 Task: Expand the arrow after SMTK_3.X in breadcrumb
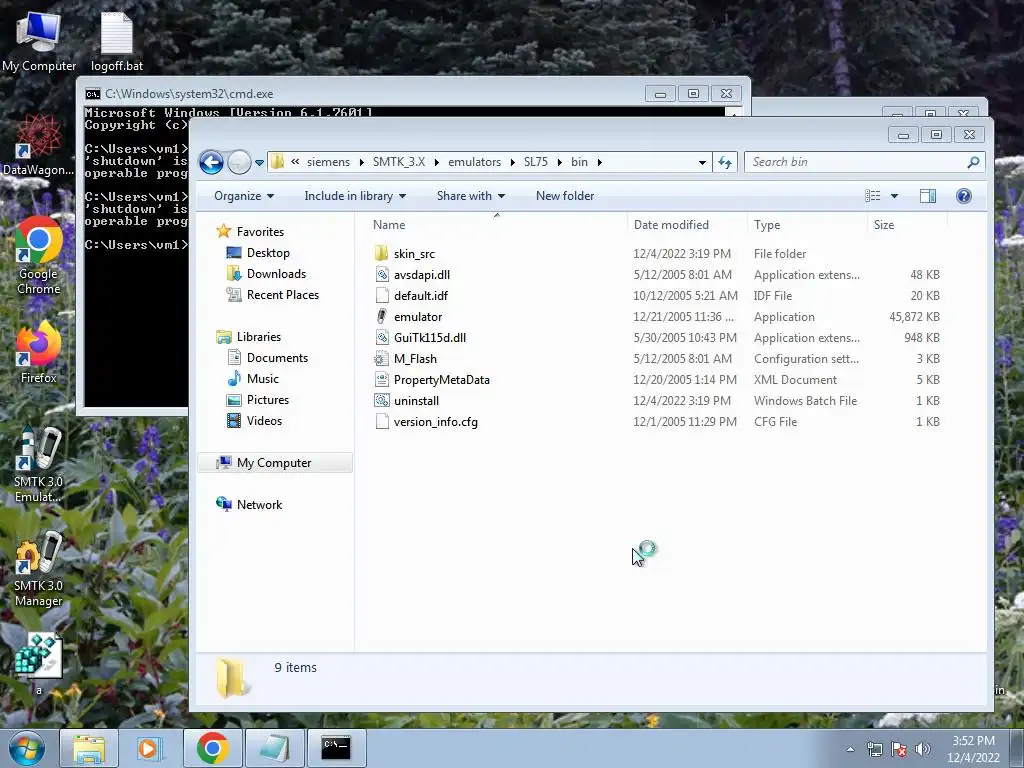click(437, 162)
